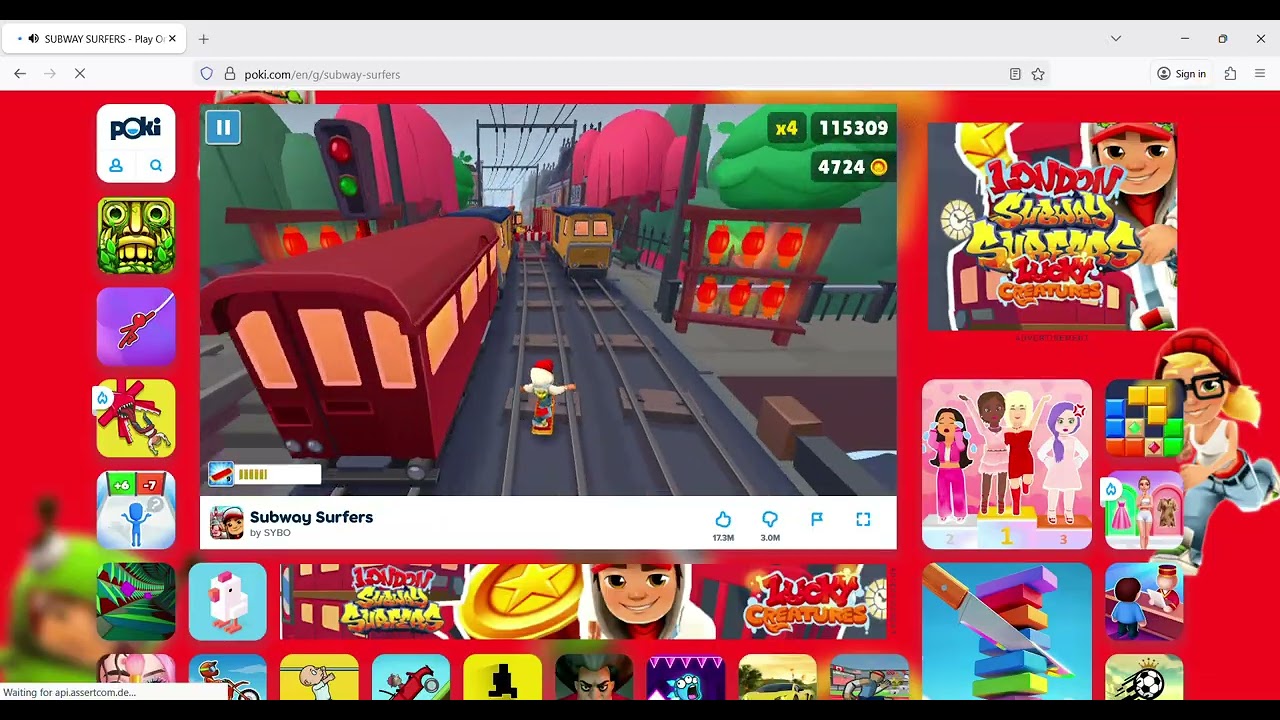This screenshot has height=720, width=1280.
Task: Click the 'by SYBO' developer text
Action: 270,533
